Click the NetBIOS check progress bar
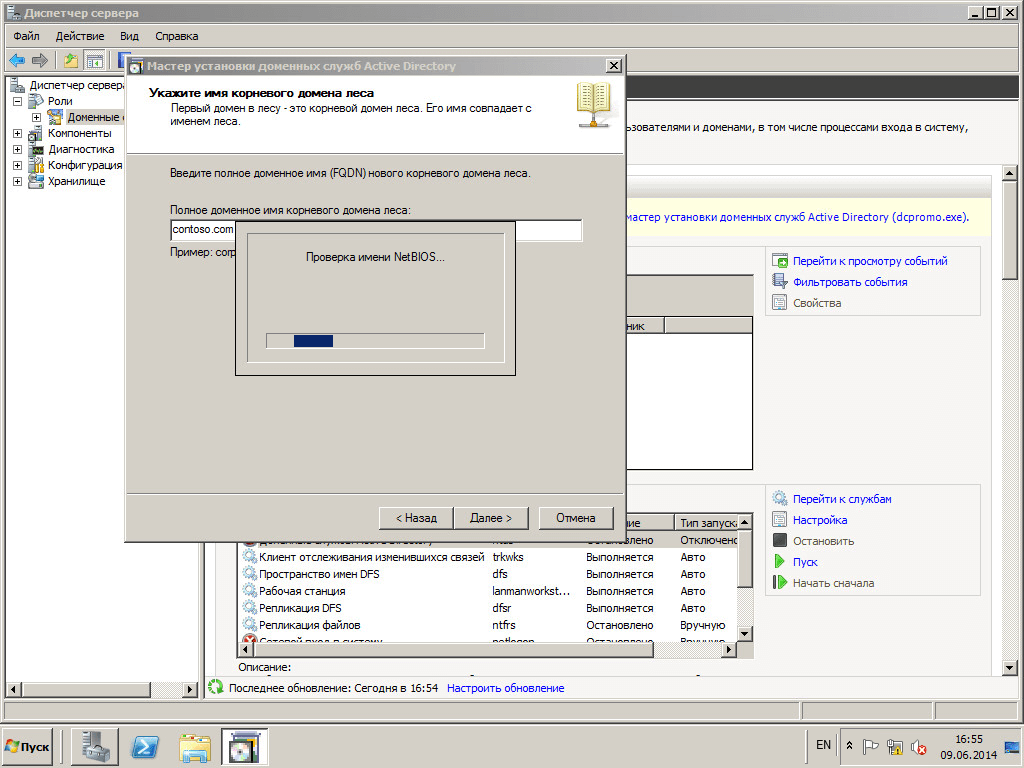 coord(375,341)
